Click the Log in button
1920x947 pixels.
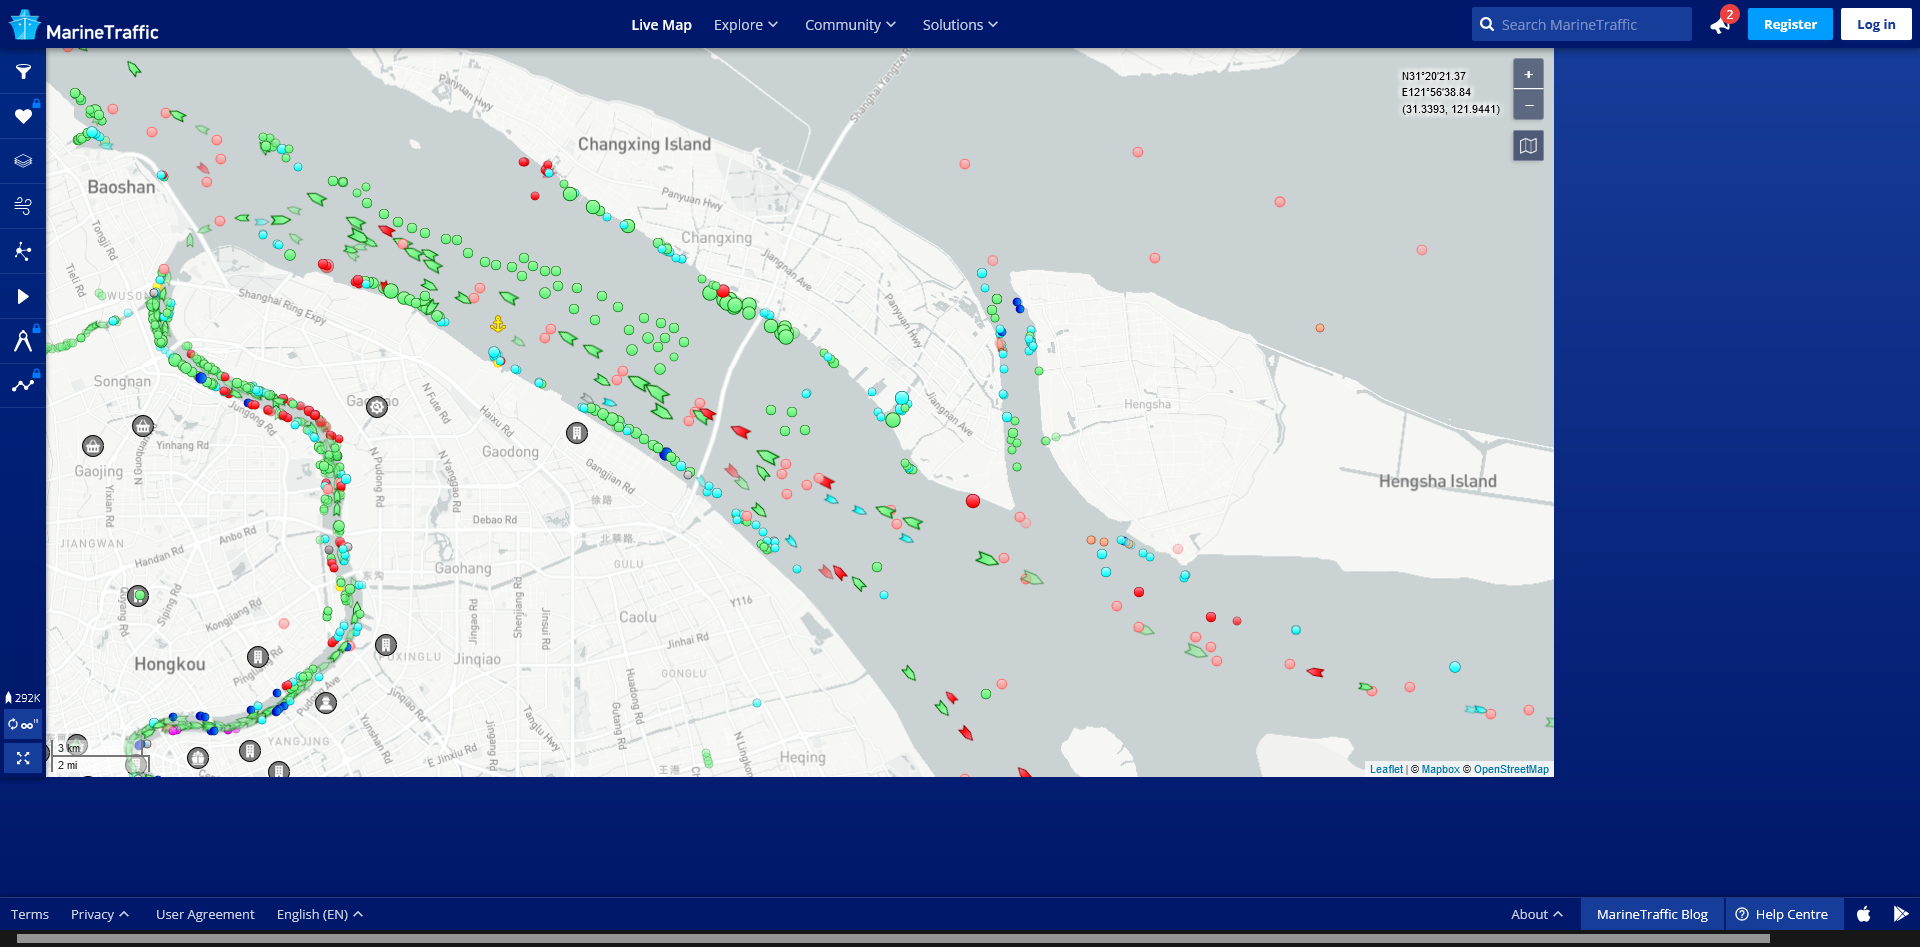(1876, 24)
